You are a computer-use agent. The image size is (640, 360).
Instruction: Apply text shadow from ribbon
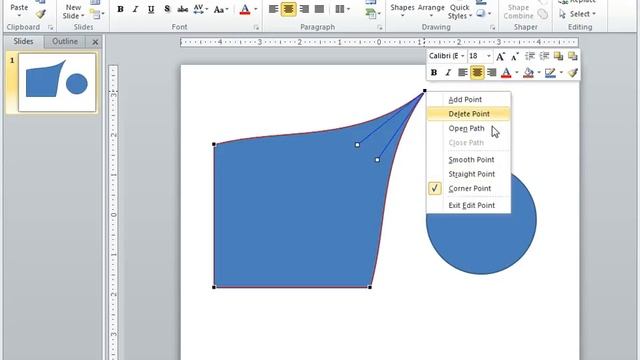pyautogui.click(x=167, y=9)
